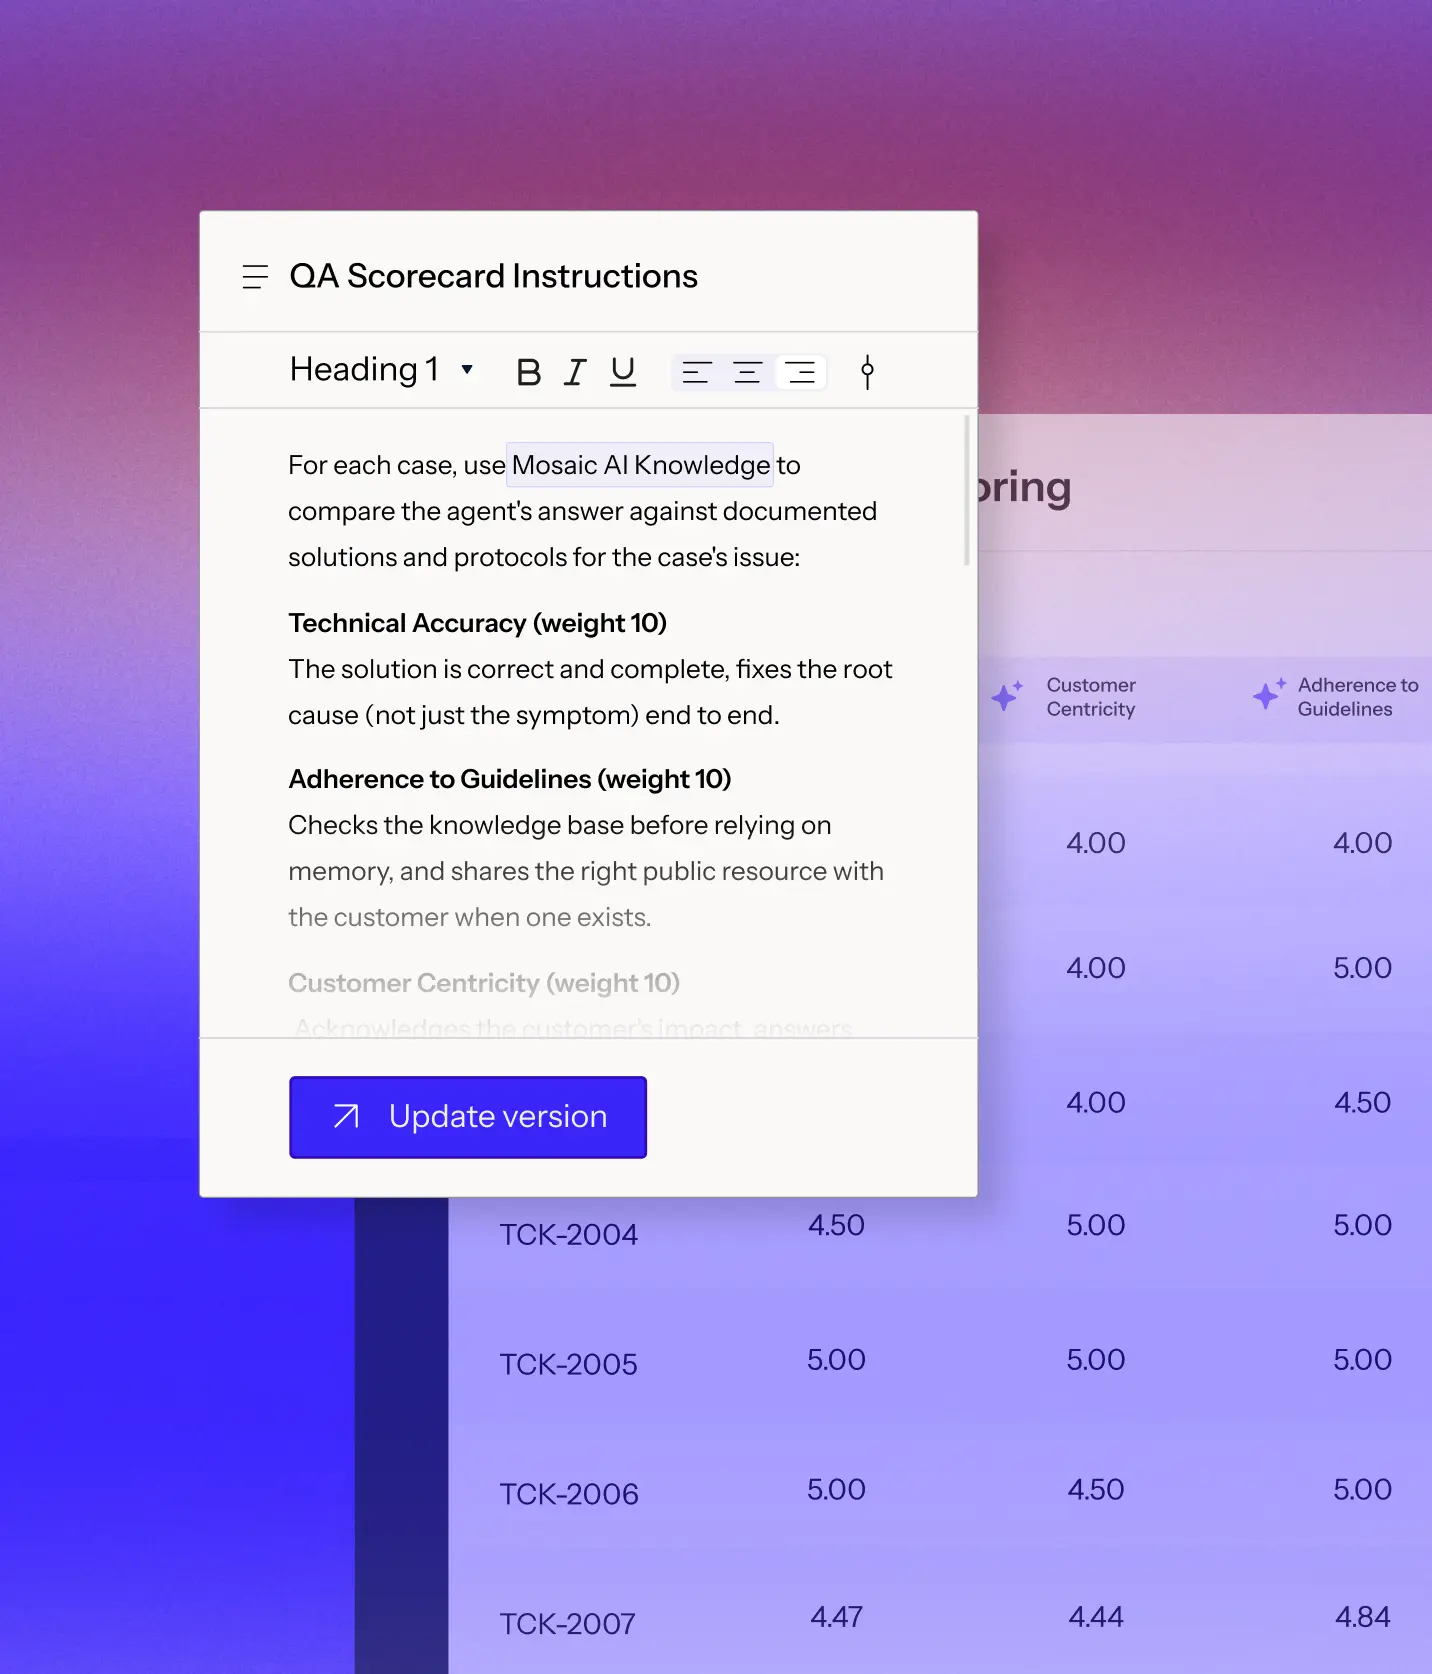Toggle underline formatting
The height and width of the screenshot is (1674, 1432).
click(623, 372)
